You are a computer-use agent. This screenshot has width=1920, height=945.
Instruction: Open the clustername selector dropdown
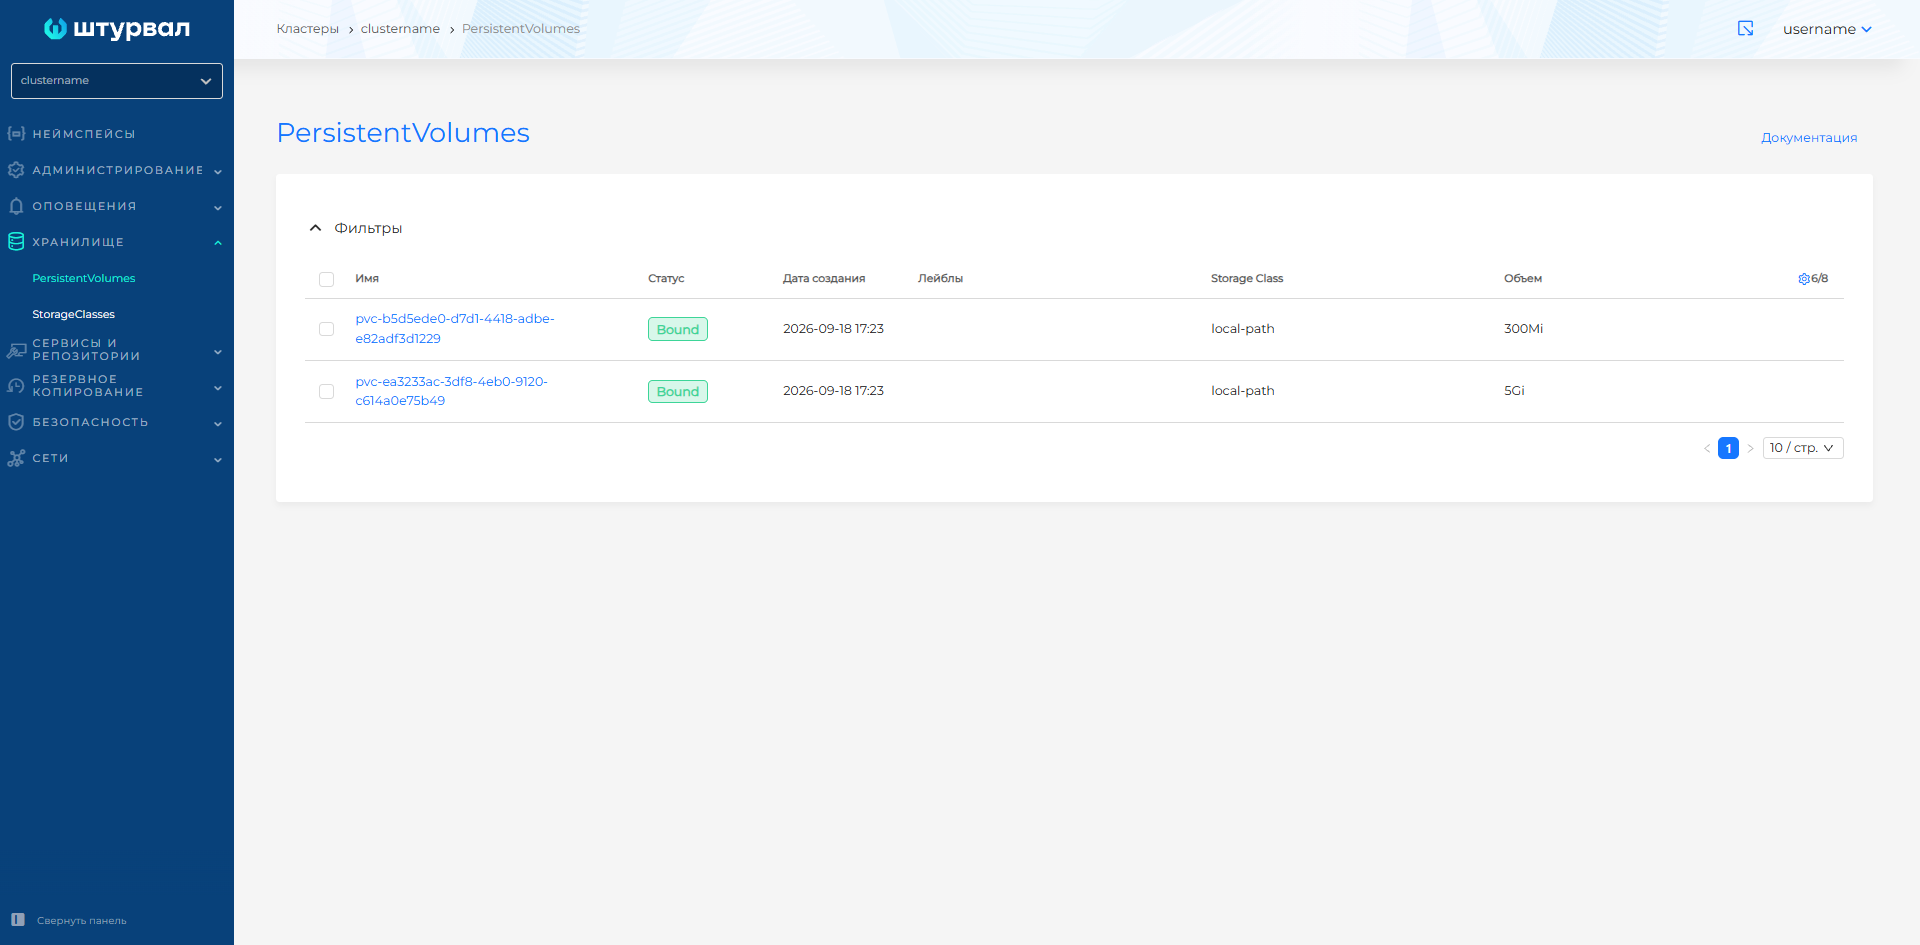pos(117,81)
